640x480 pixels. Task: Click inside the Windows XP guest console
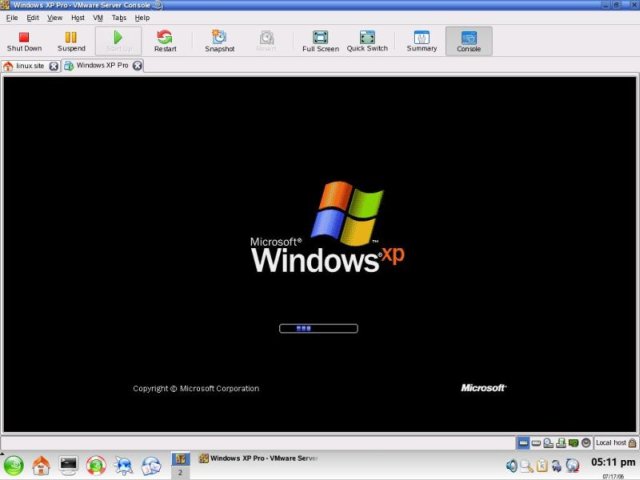pyautogui.click(x=320, y=254)
